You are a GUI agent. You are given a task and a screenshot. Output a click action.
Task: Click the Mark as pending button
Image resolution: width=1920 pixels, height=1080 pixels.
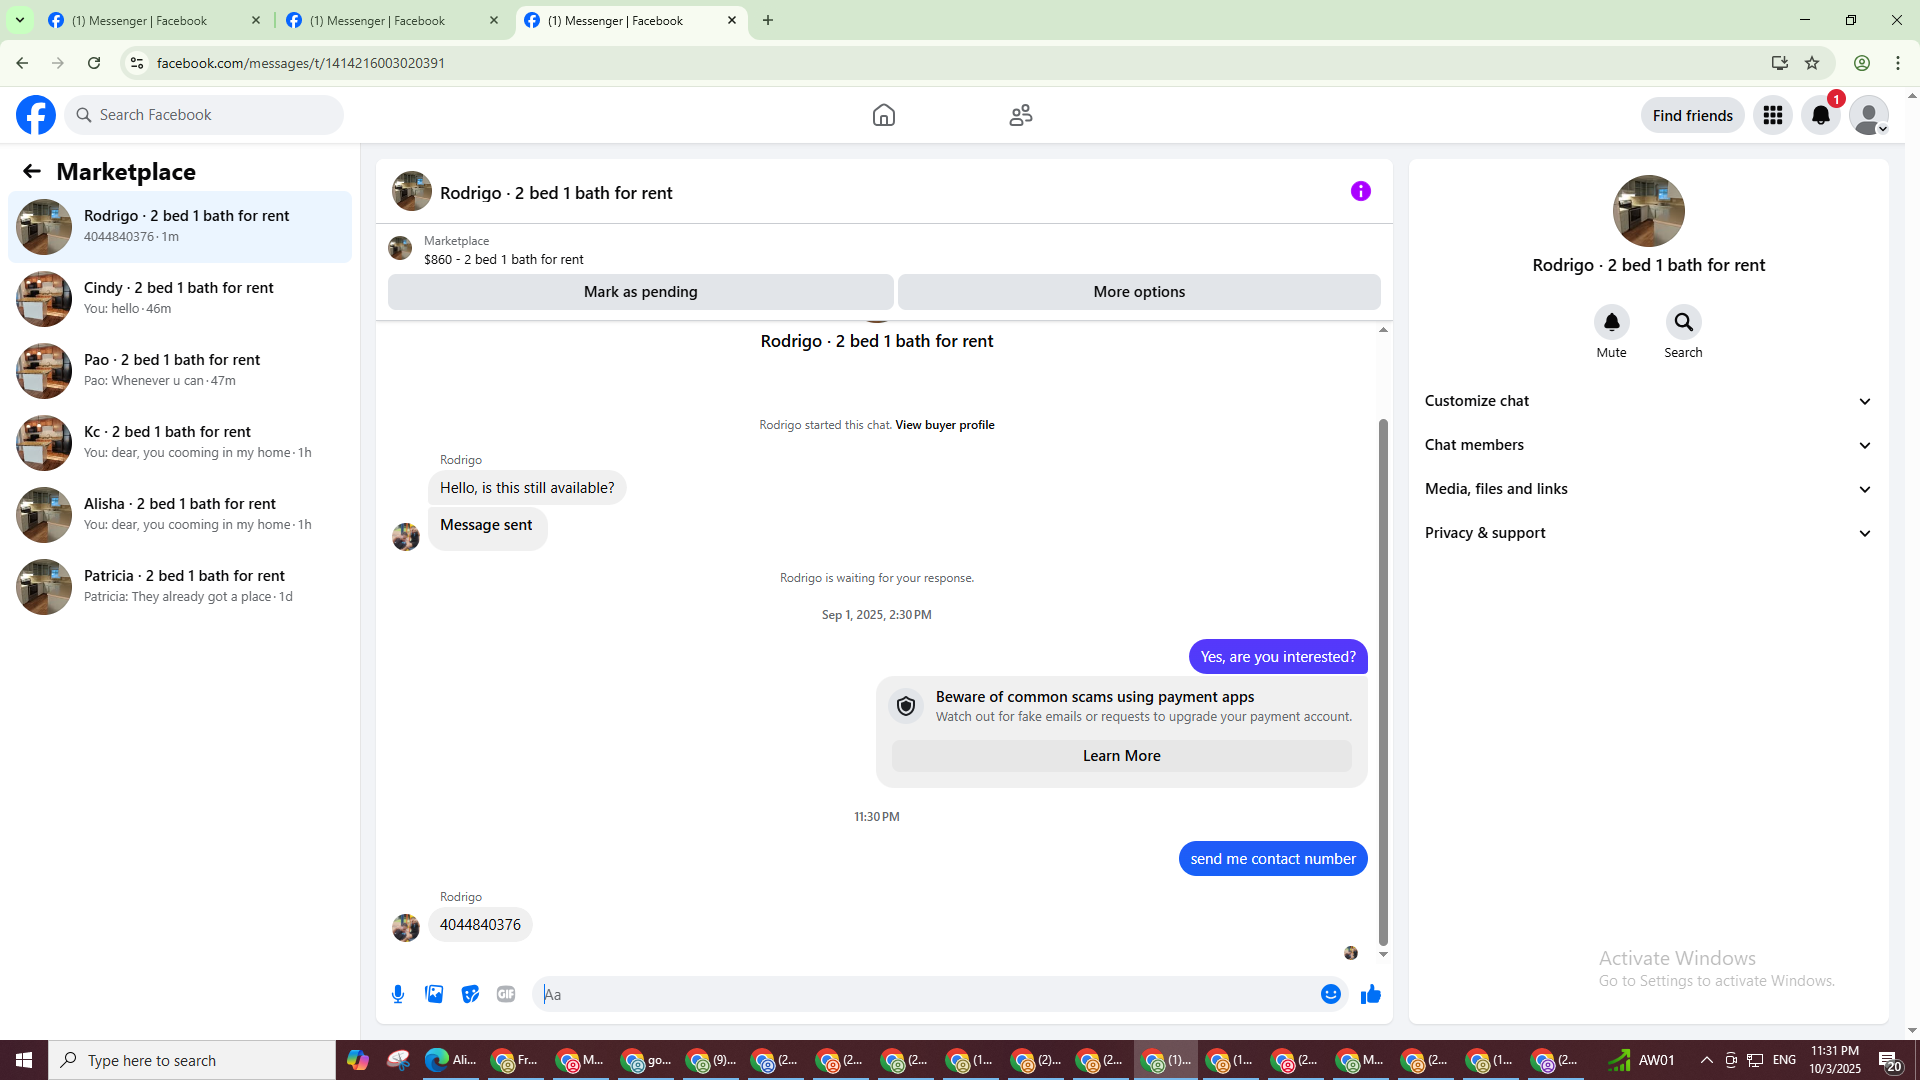point(641,292)
